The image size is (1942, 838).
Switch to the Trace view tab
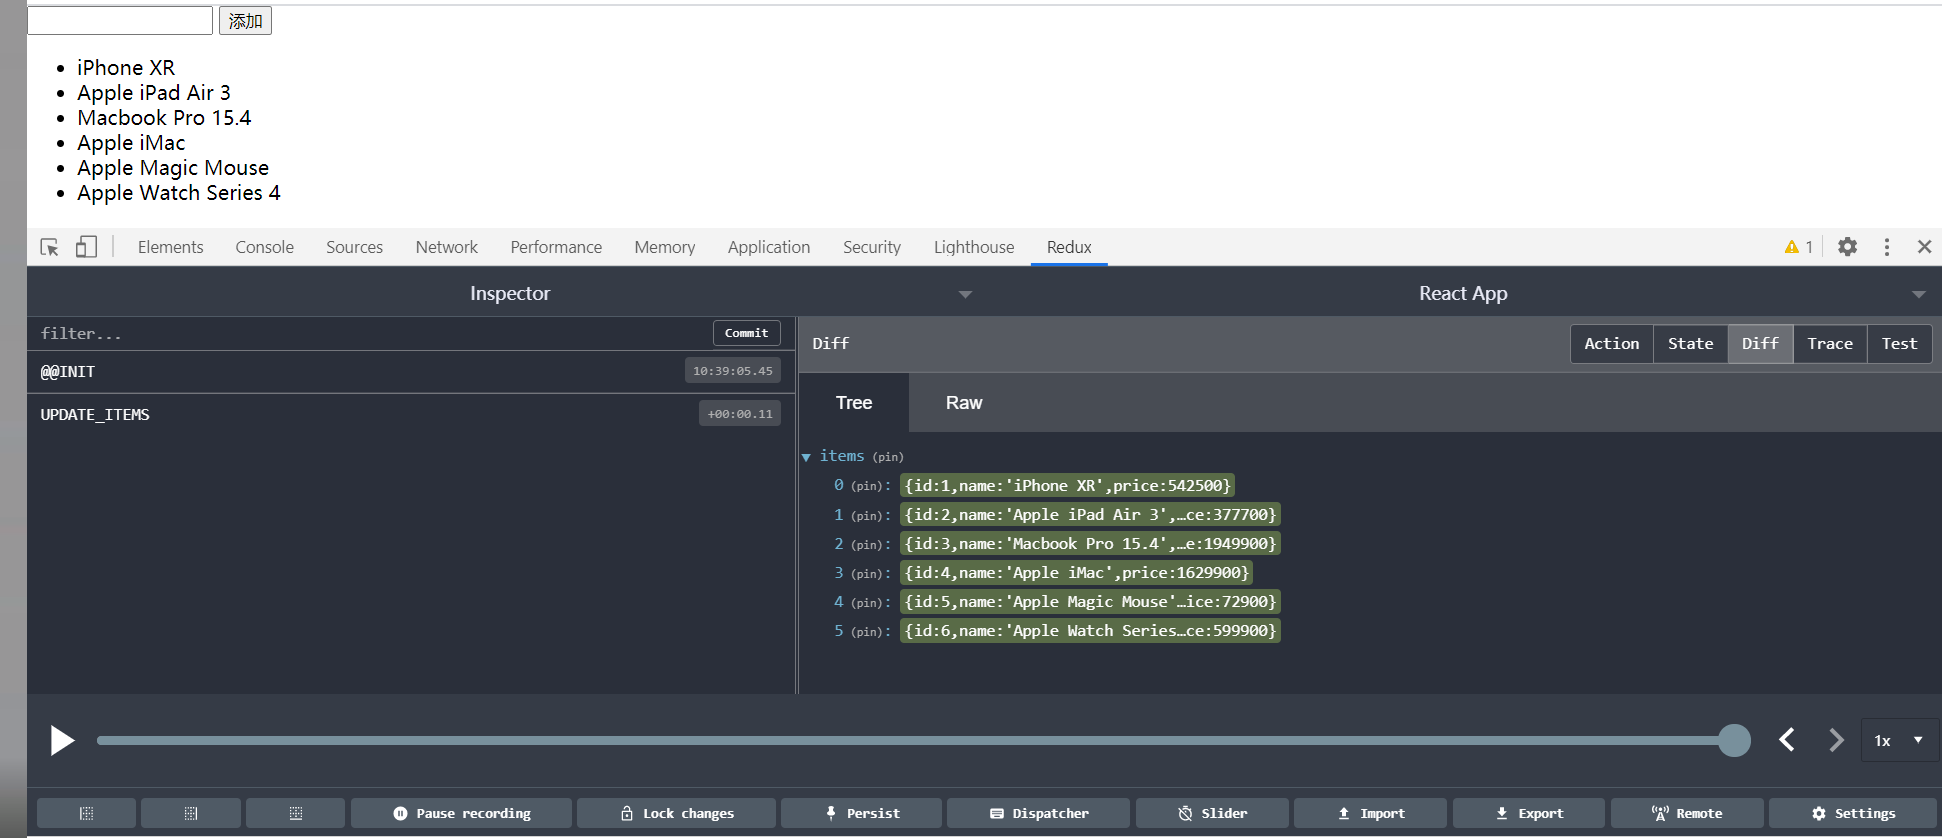[x=1830, y=344]
